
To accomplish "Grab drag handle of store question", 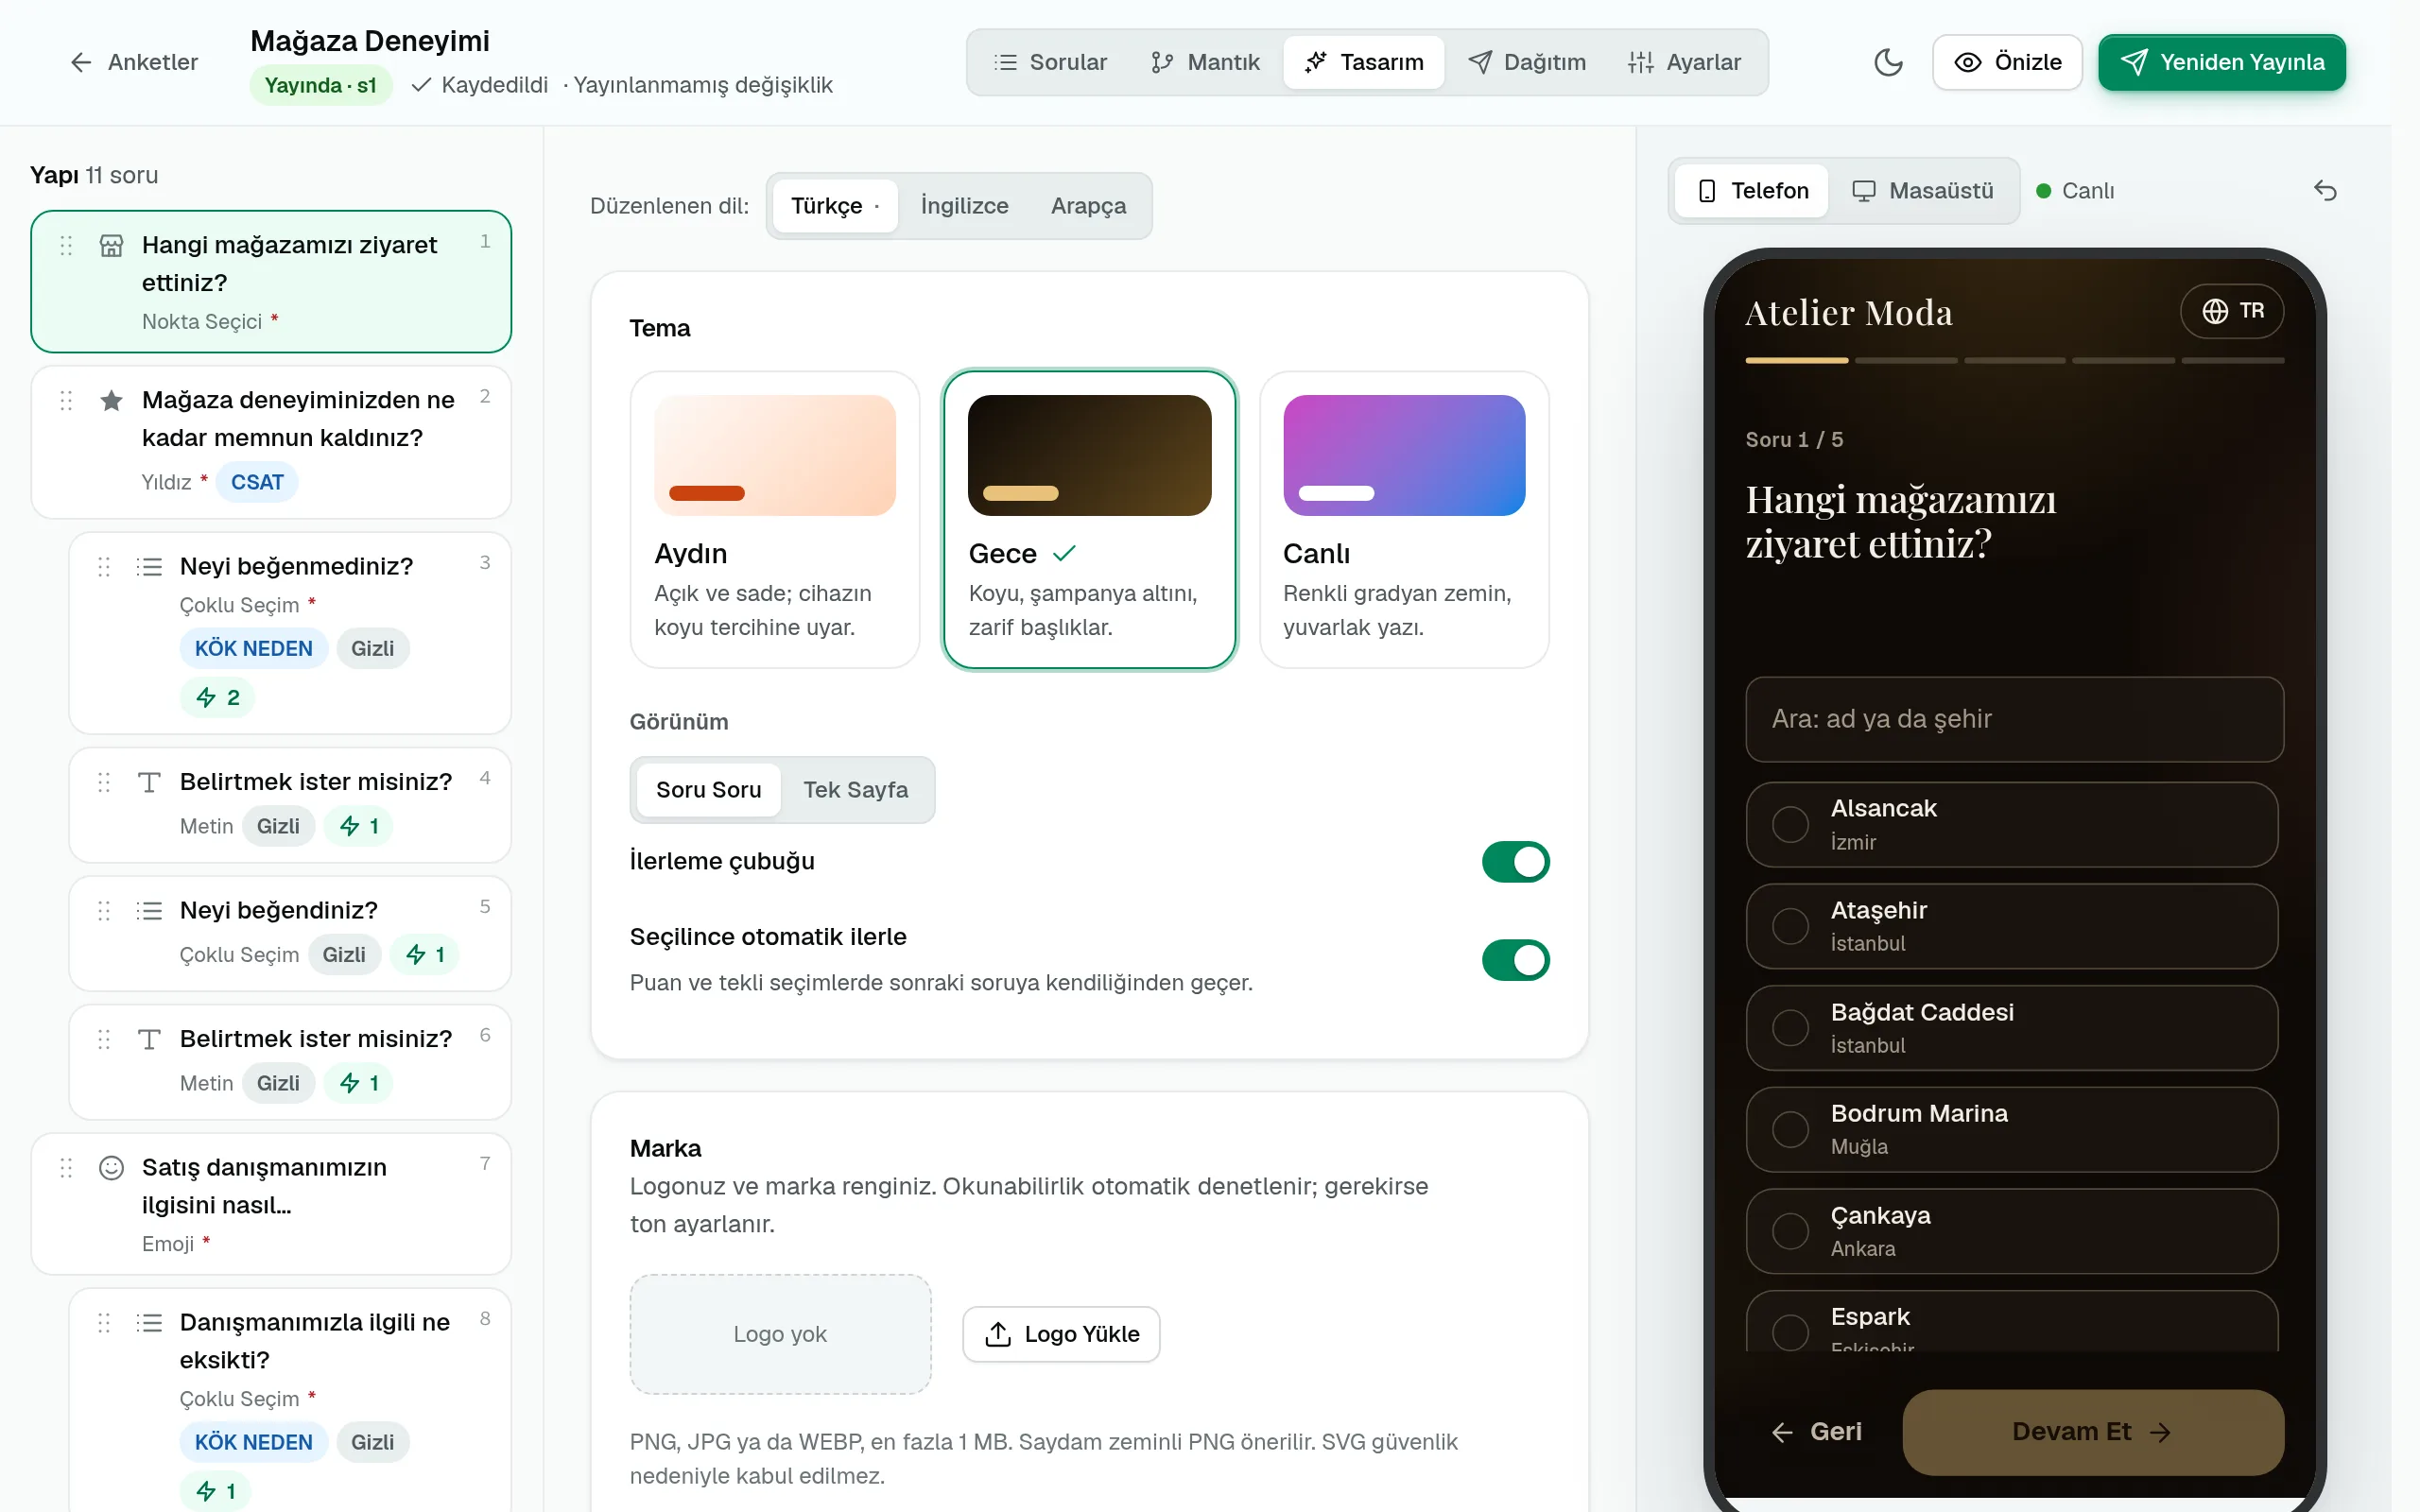I will coord(66,245).
